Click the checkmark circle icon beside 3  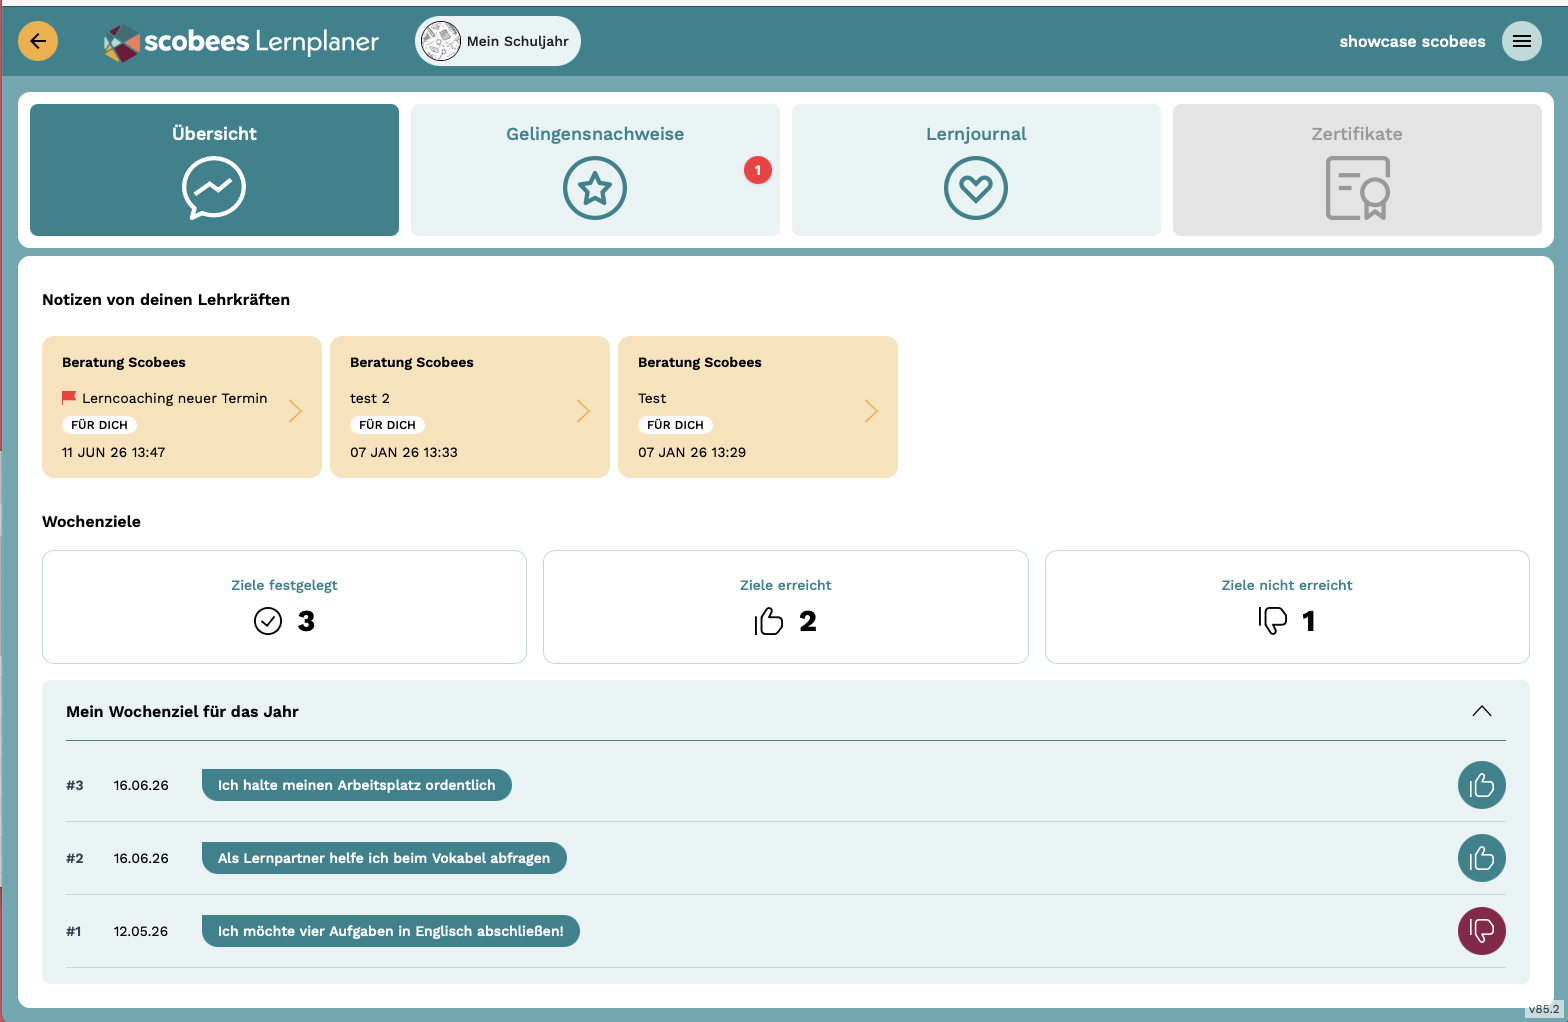(268, 621)
